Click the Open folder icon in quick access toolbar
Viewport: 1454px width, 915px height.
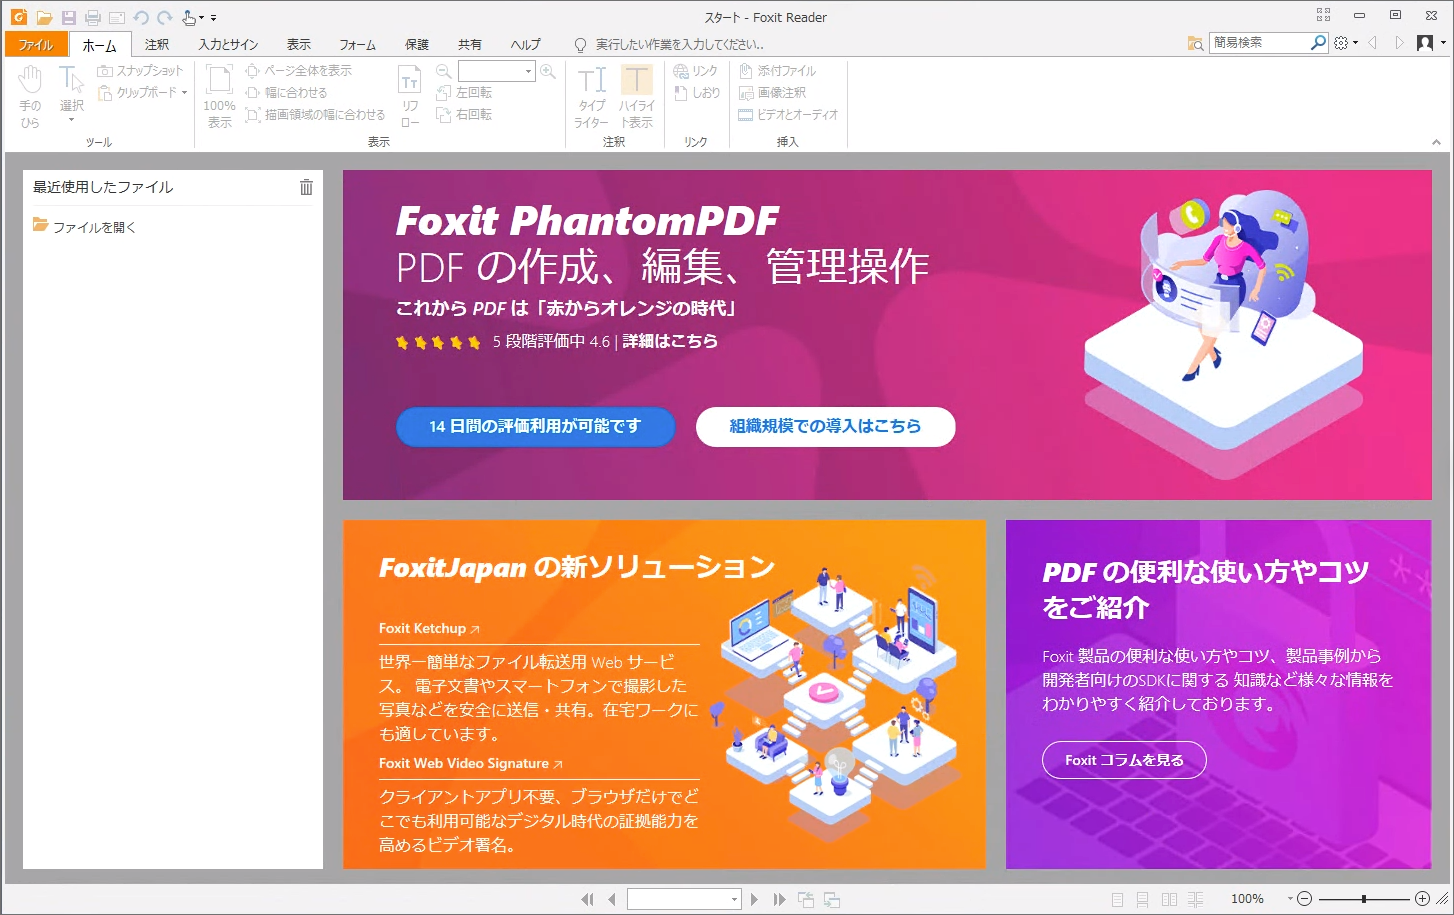pos(44,17)
